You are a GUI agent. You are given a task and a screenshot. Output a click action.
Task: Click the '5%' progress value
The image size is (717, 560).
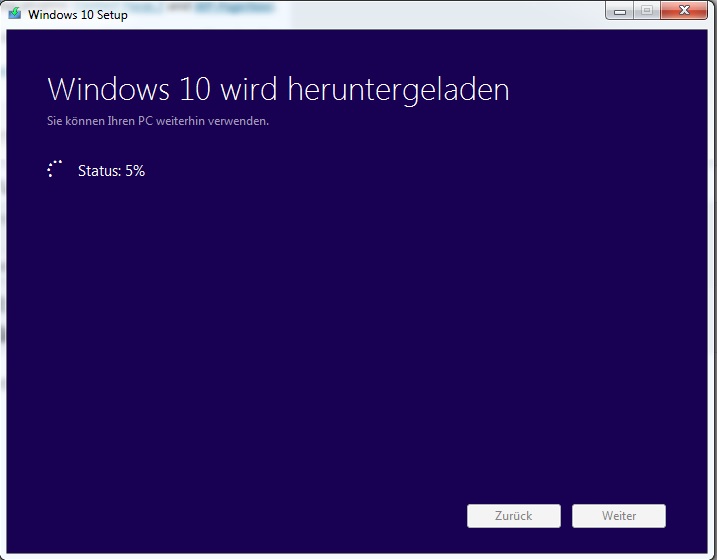point(135,171)
